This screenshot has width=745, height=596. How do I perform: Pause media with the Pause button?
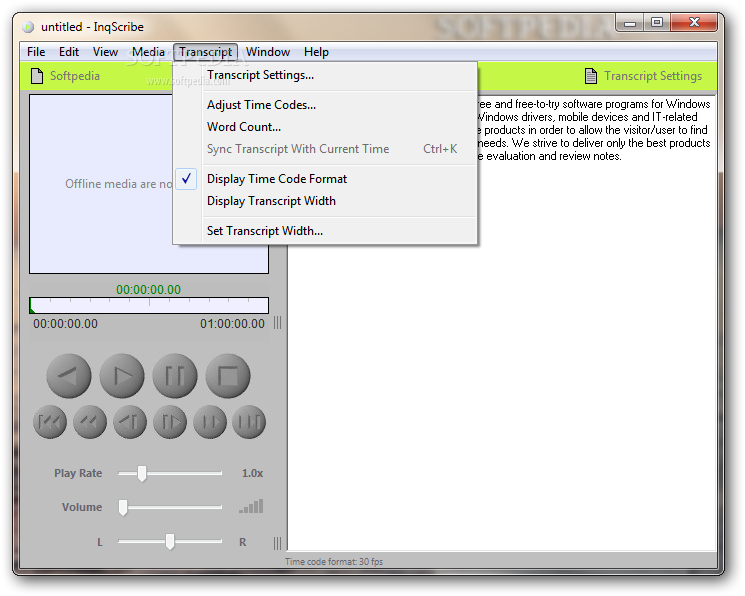175,376
